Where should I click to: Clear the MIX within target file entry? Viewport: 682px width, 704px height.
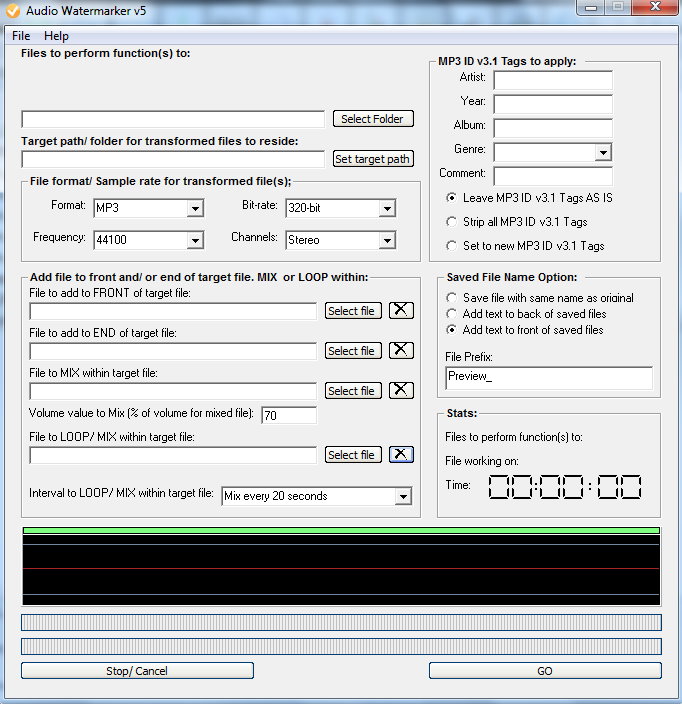pyautogui.click(x=401, y=390)
